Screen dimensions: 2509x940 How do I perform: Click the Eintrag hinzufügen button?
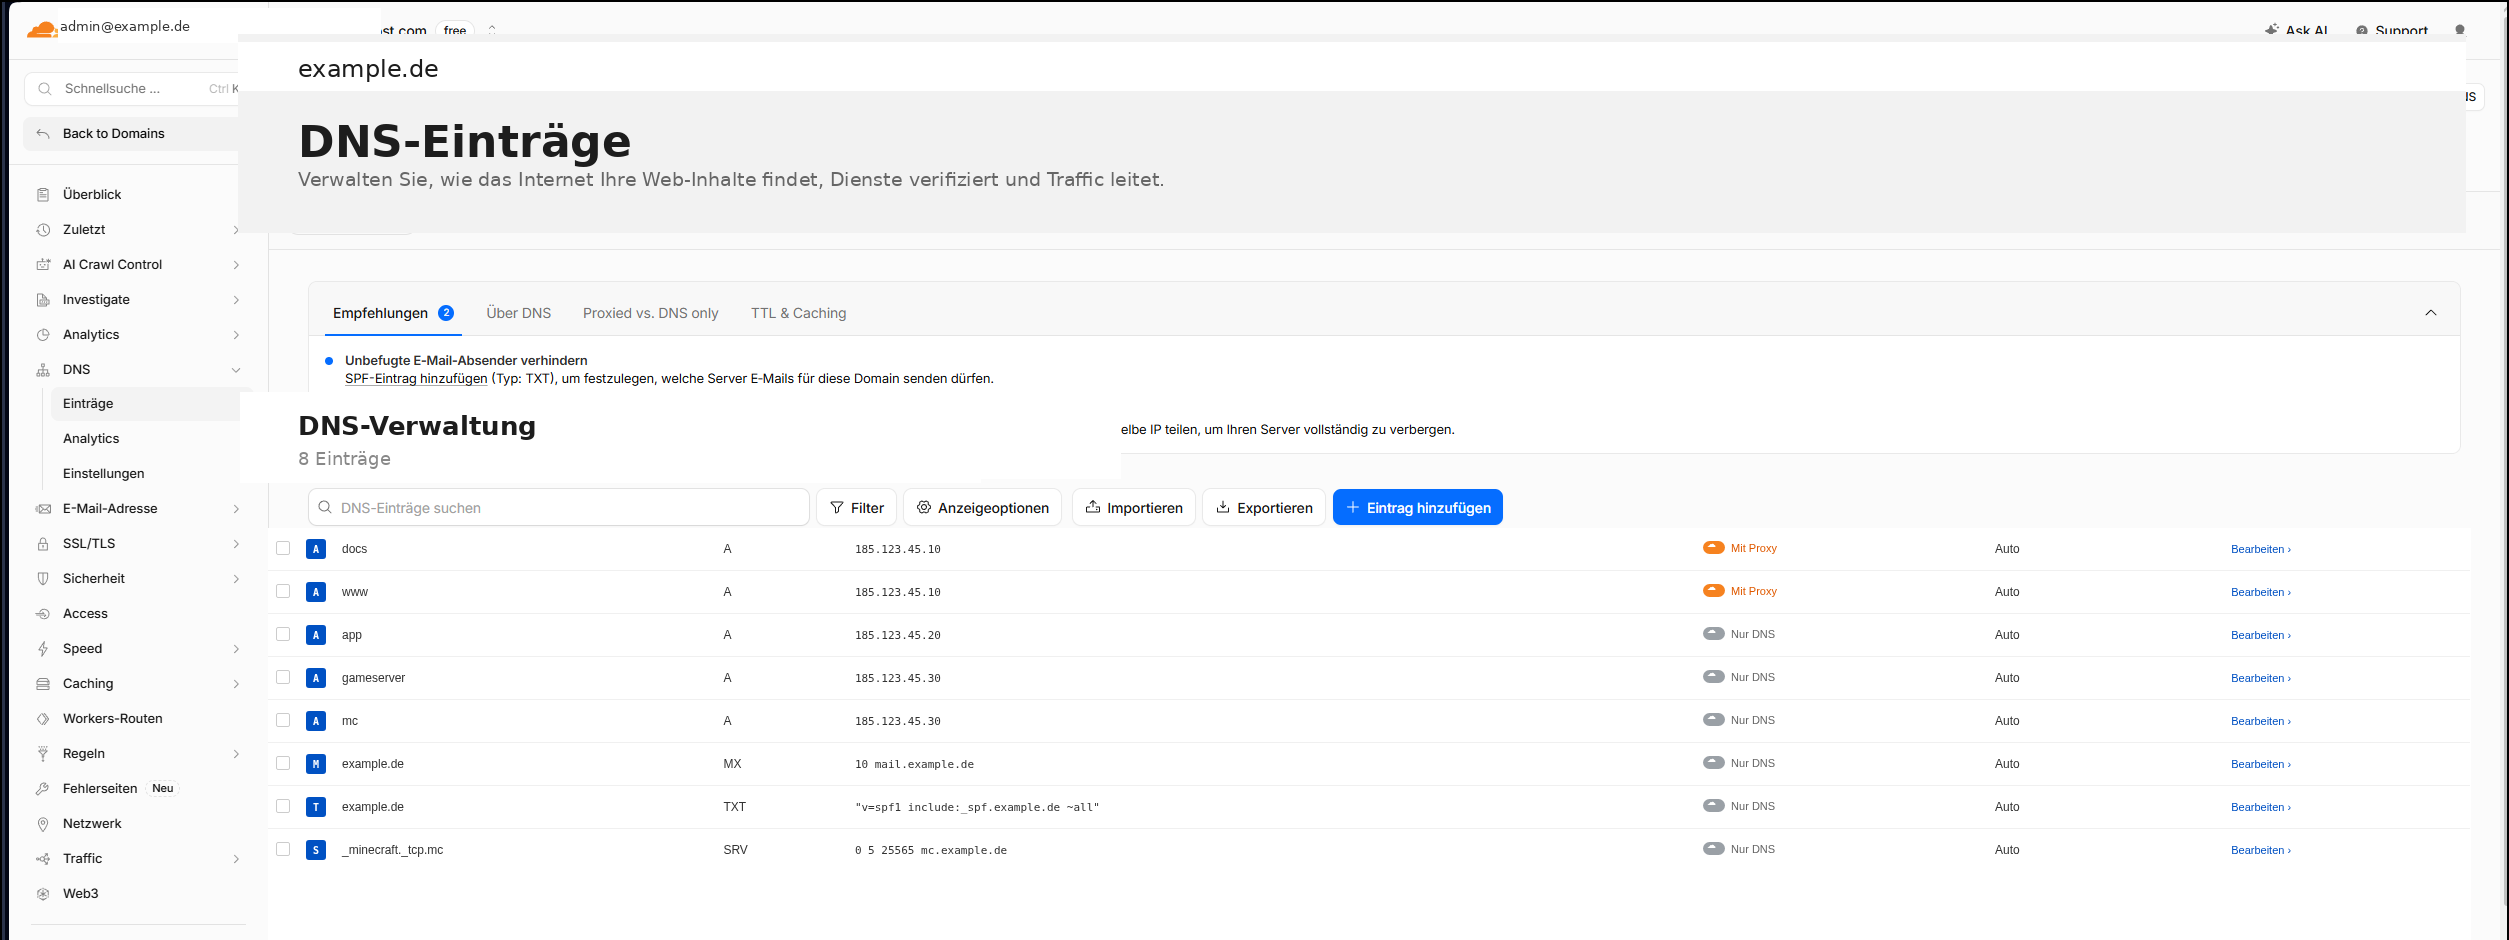[x=1418, y=507]
